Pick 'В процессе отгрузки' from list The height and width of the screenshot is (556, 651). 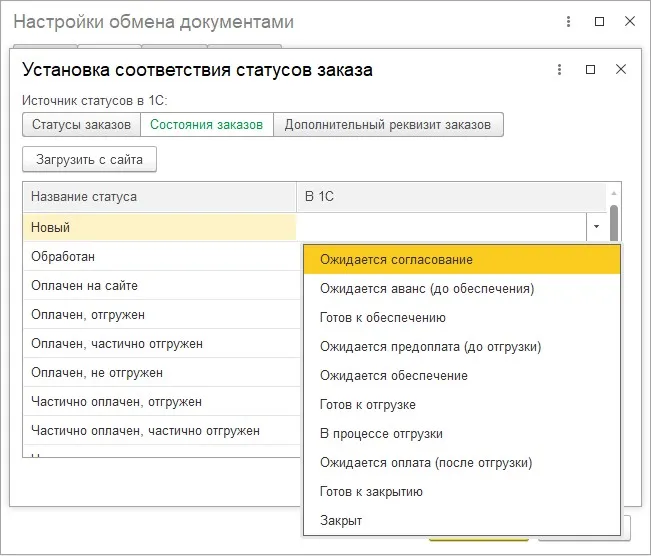click(x=381, y=434)
